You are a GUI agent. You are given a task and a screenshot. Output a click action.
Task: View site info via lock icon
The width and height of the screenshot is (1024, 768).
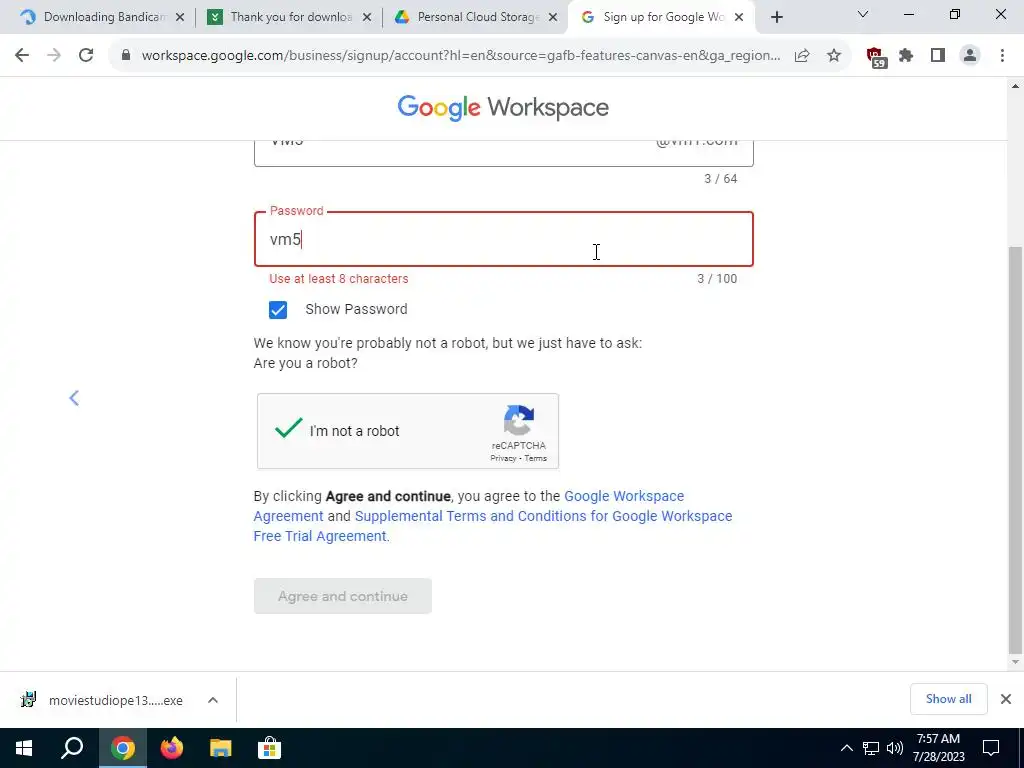coord(126,56)
